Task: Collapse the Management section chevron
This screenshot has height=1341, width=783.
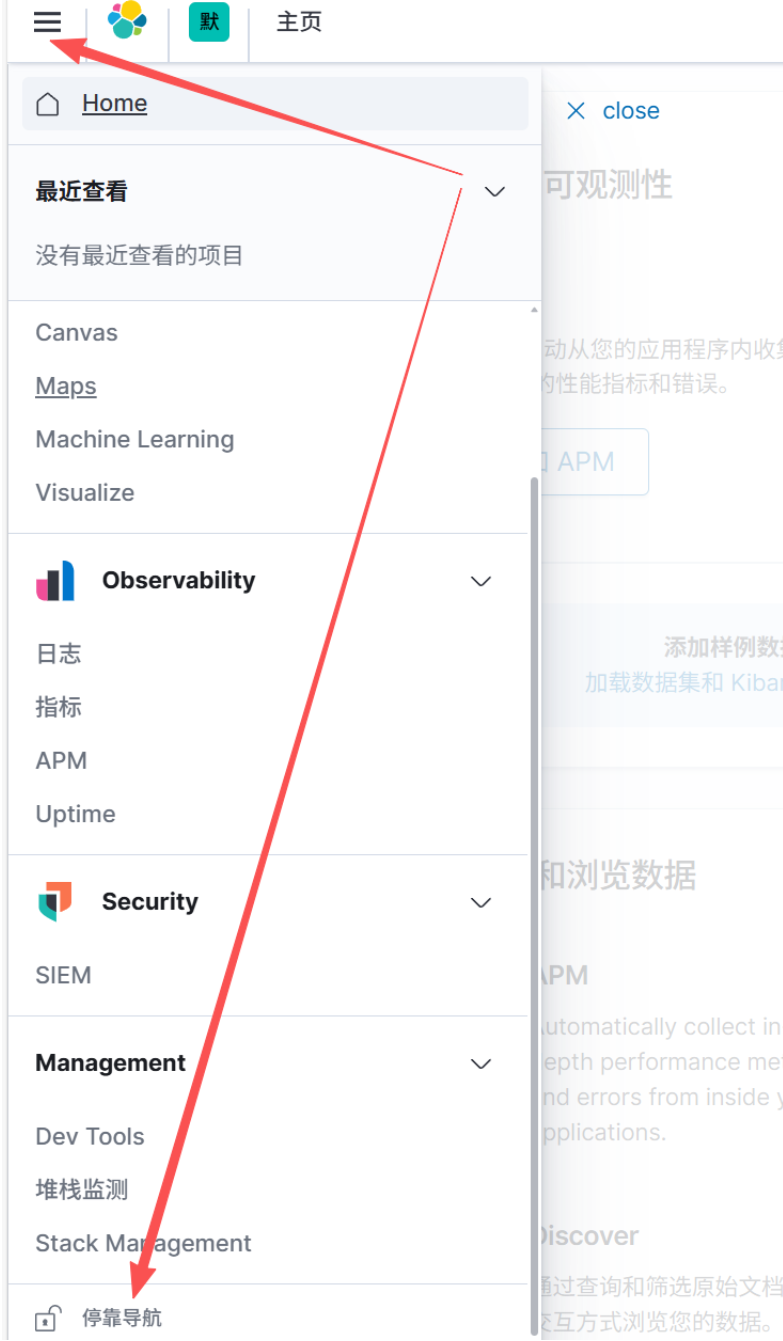Action: coord(481,1063)
